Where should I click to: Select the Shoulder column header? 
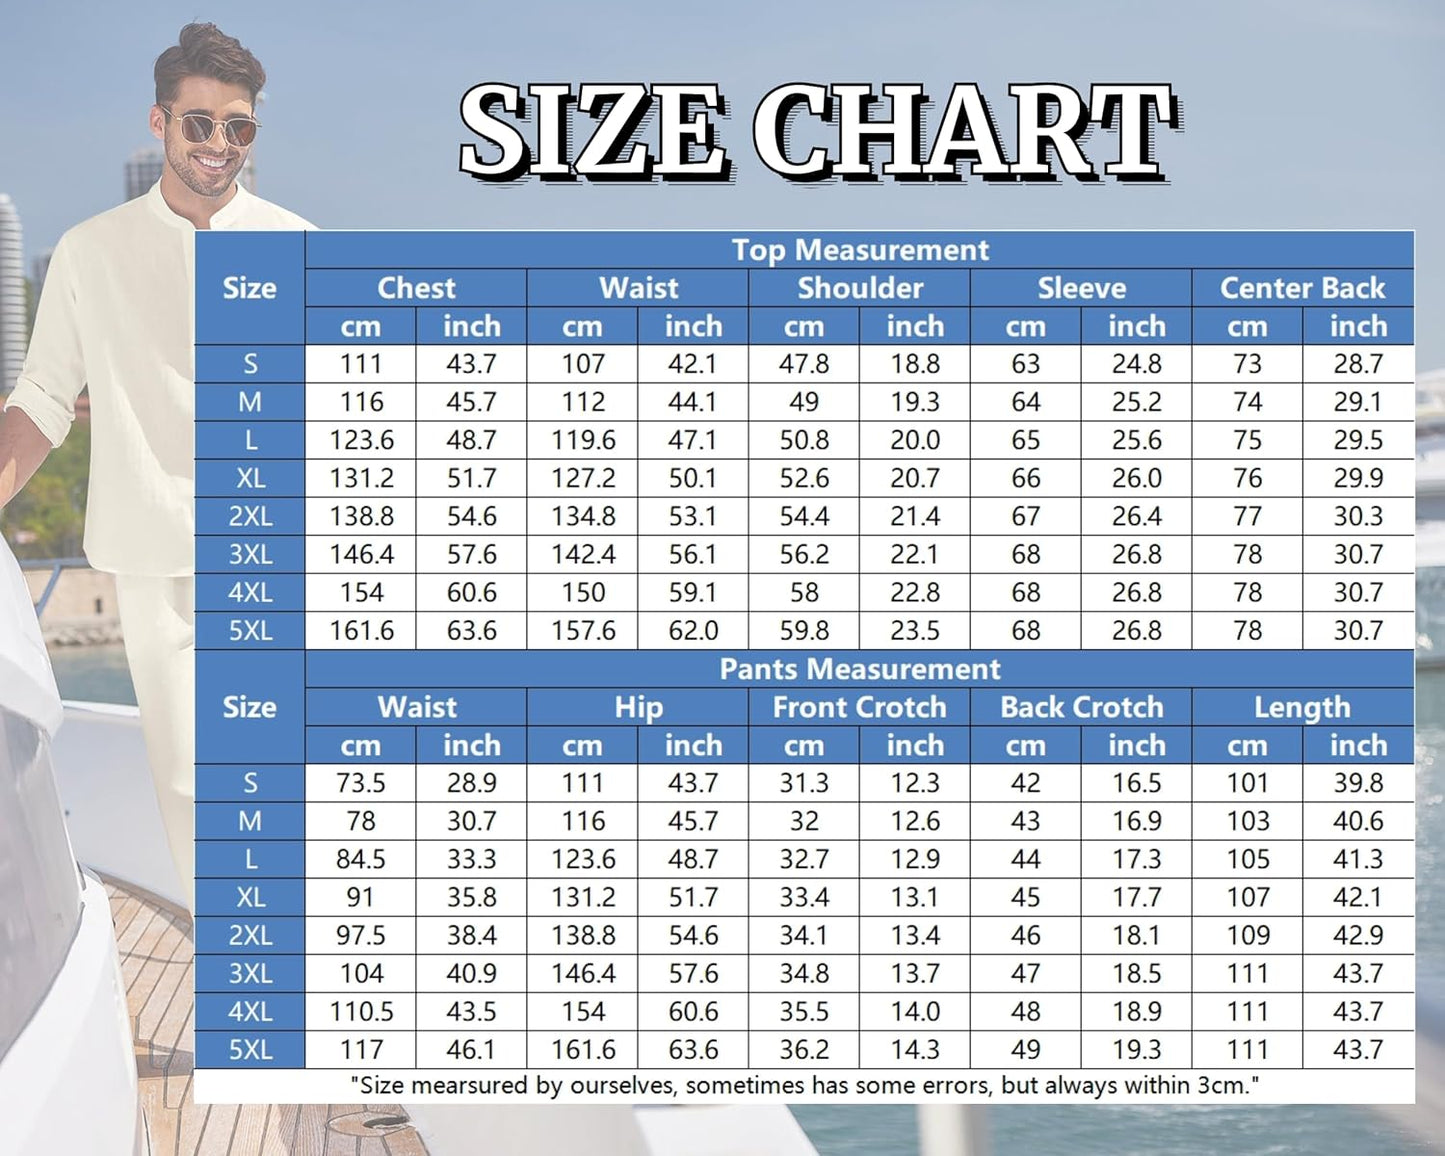click(x=859, y=288)
